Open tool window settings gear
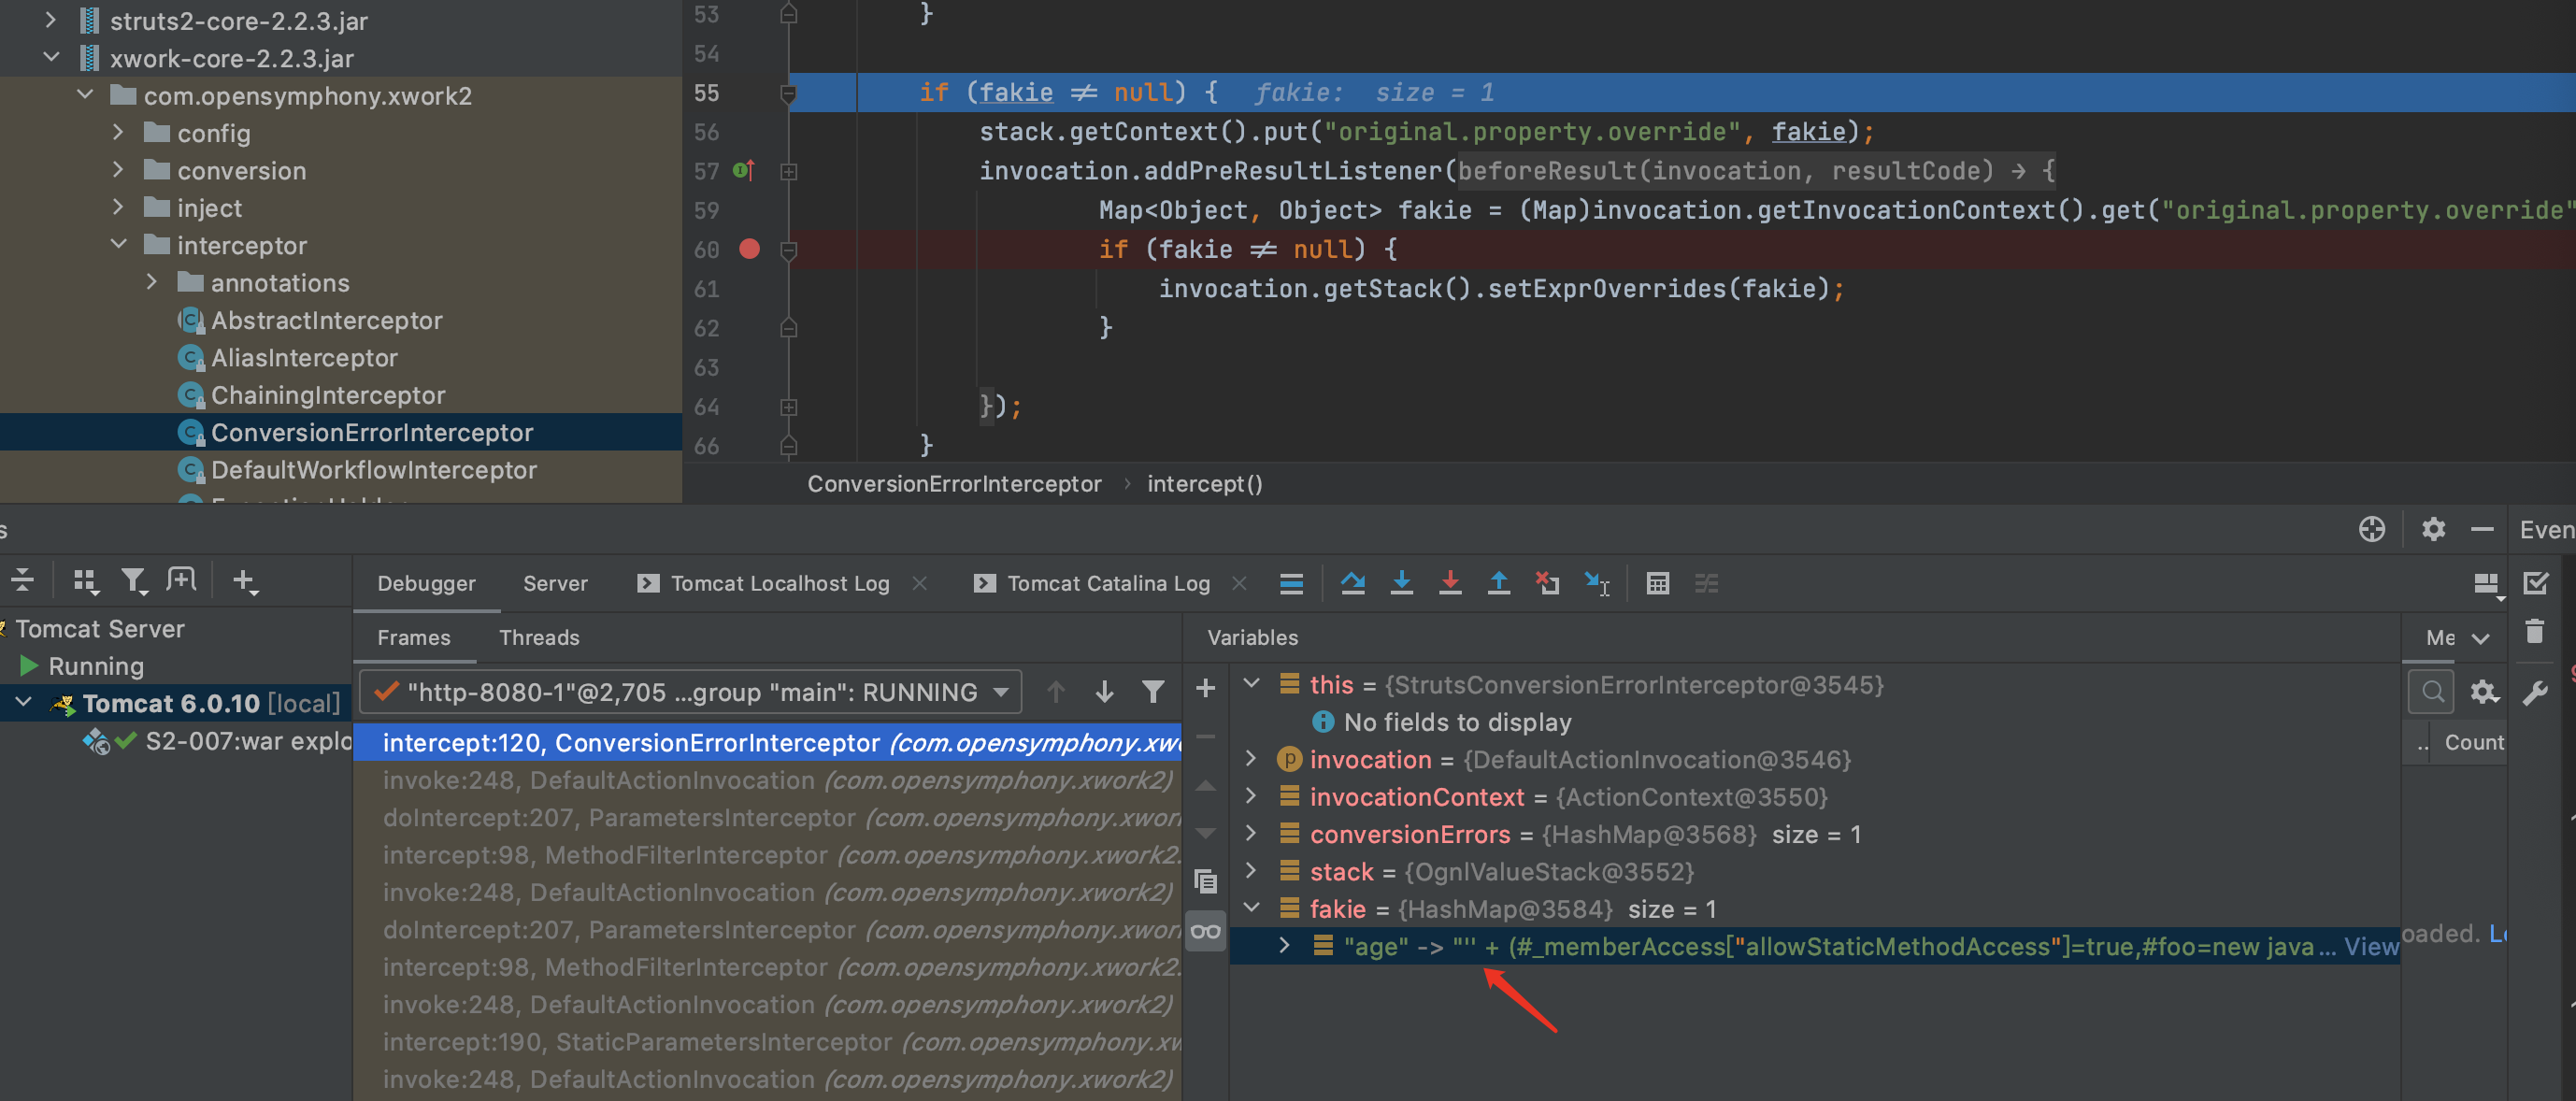 [2433, 529]
